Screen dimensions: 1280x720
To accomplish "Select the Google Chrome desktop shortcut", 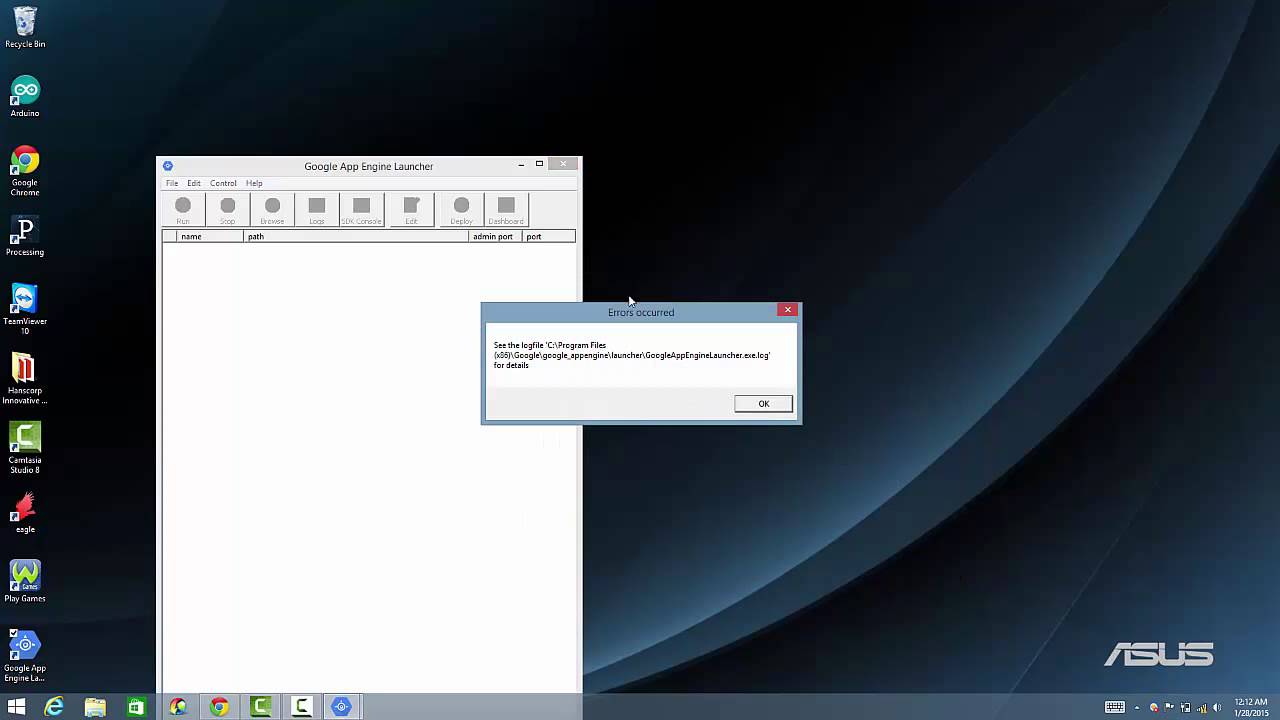I will click(x=25, y=171).
